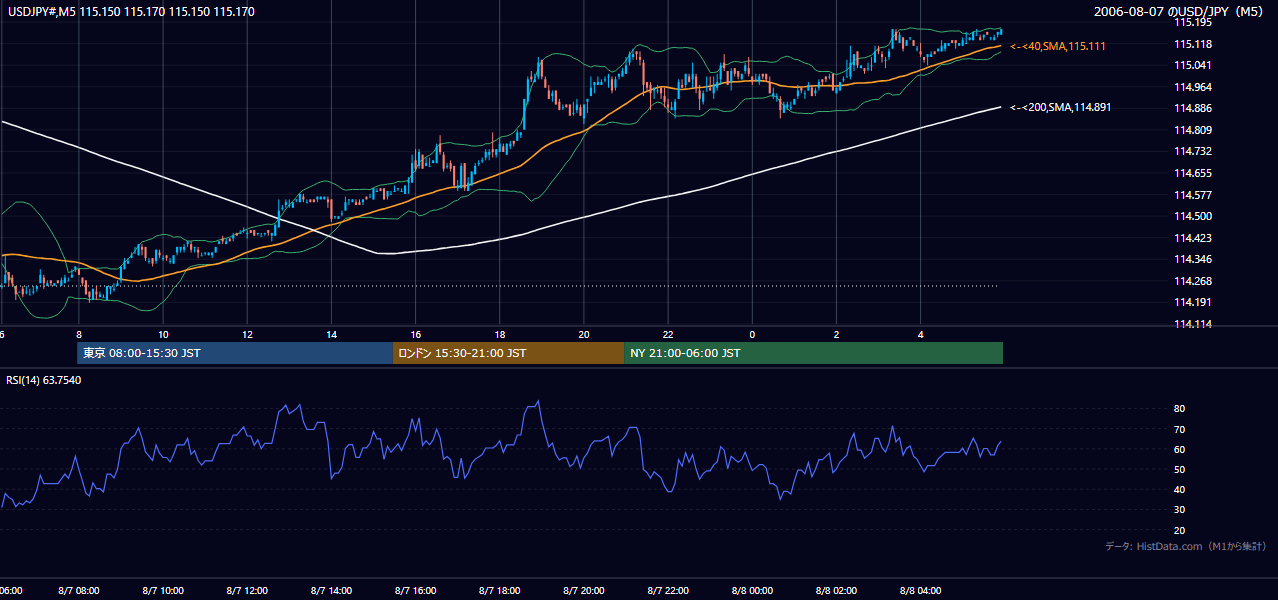Image resolution: width=1278 pixels, height=600 pixels.
Task: Click price axis value 114.809
Action: point(1193,130)
